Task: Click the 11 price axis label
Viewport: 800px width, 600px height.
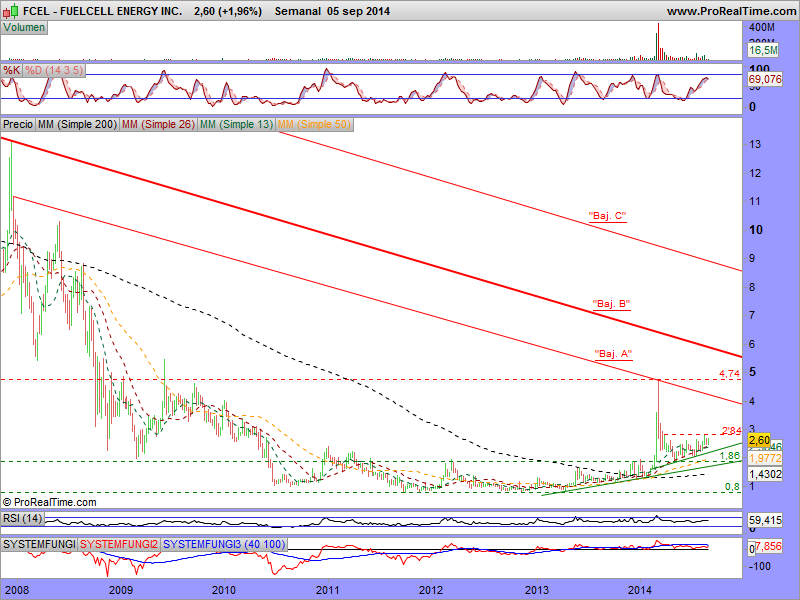Action: tap(755, 202)
